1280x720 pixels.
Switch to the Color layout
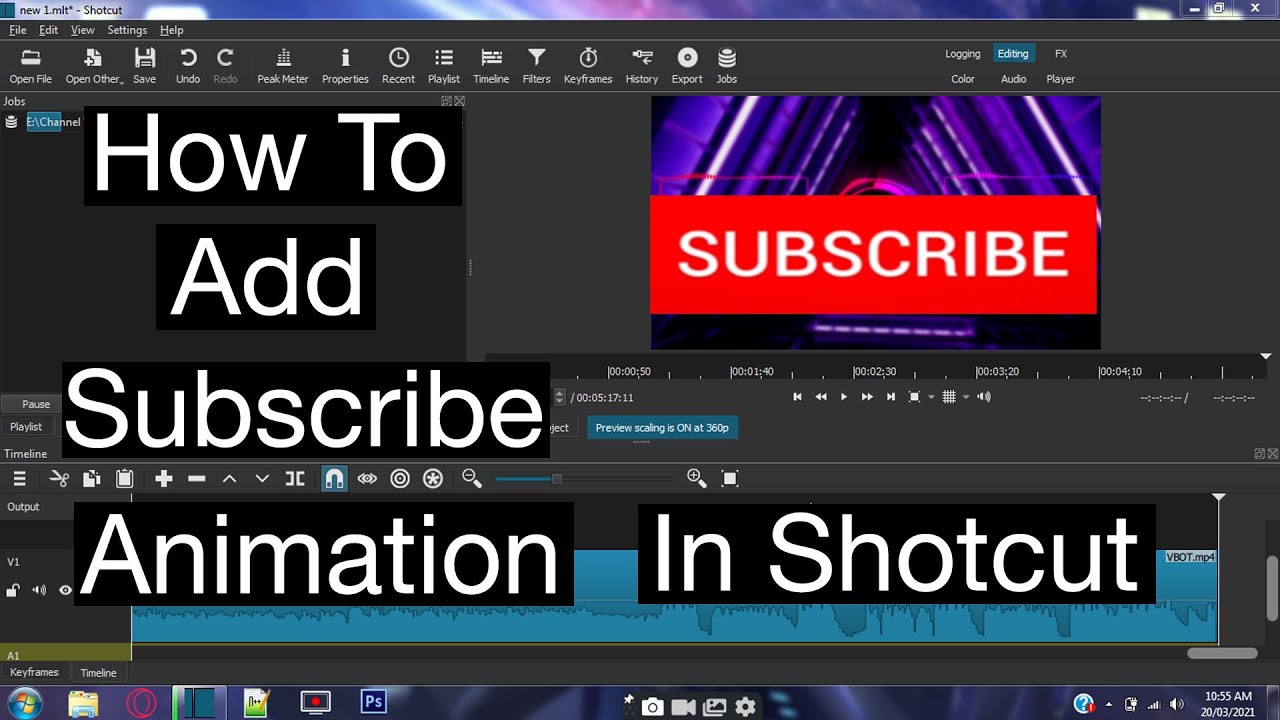click(963, 79)
